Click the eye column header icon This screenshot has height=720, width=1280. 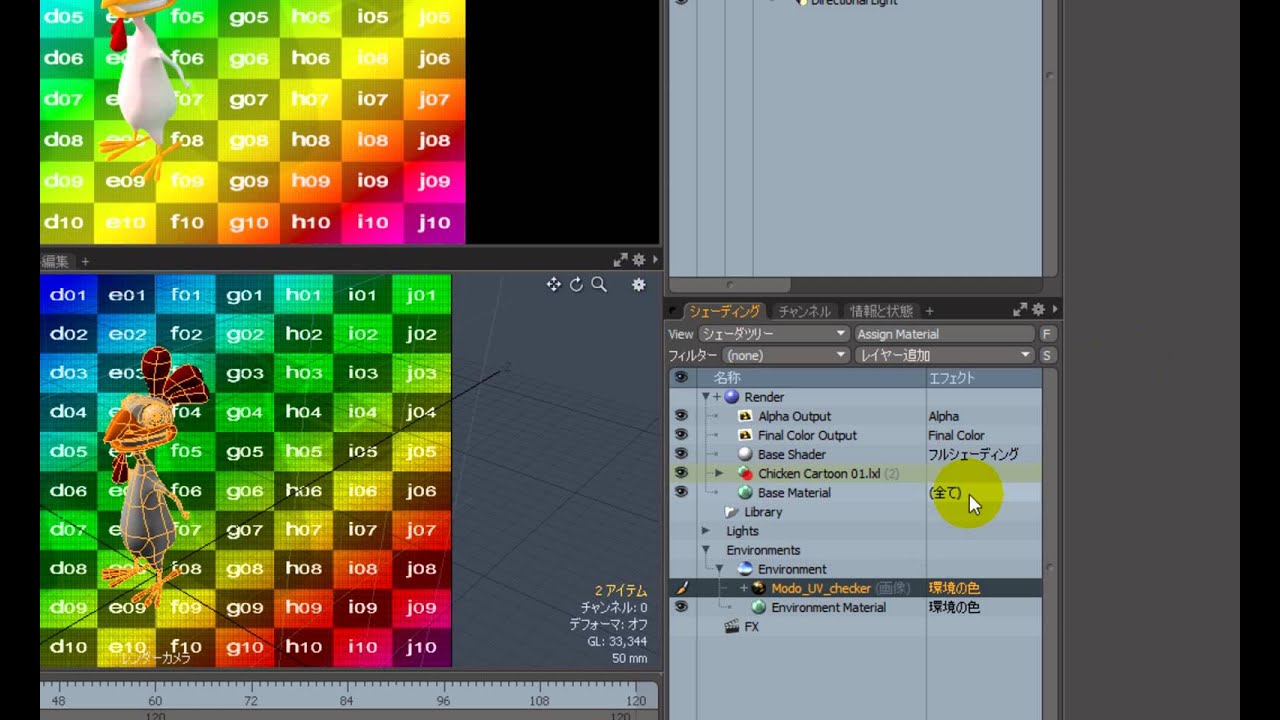pyautogui.click(x=681, y=378)
